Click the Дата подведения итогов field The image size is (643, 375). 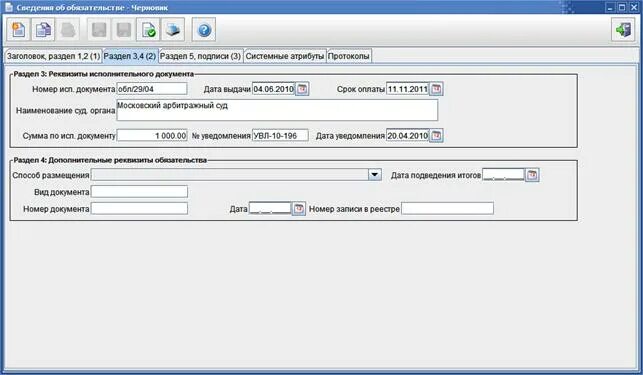click(x=504, y=175)
